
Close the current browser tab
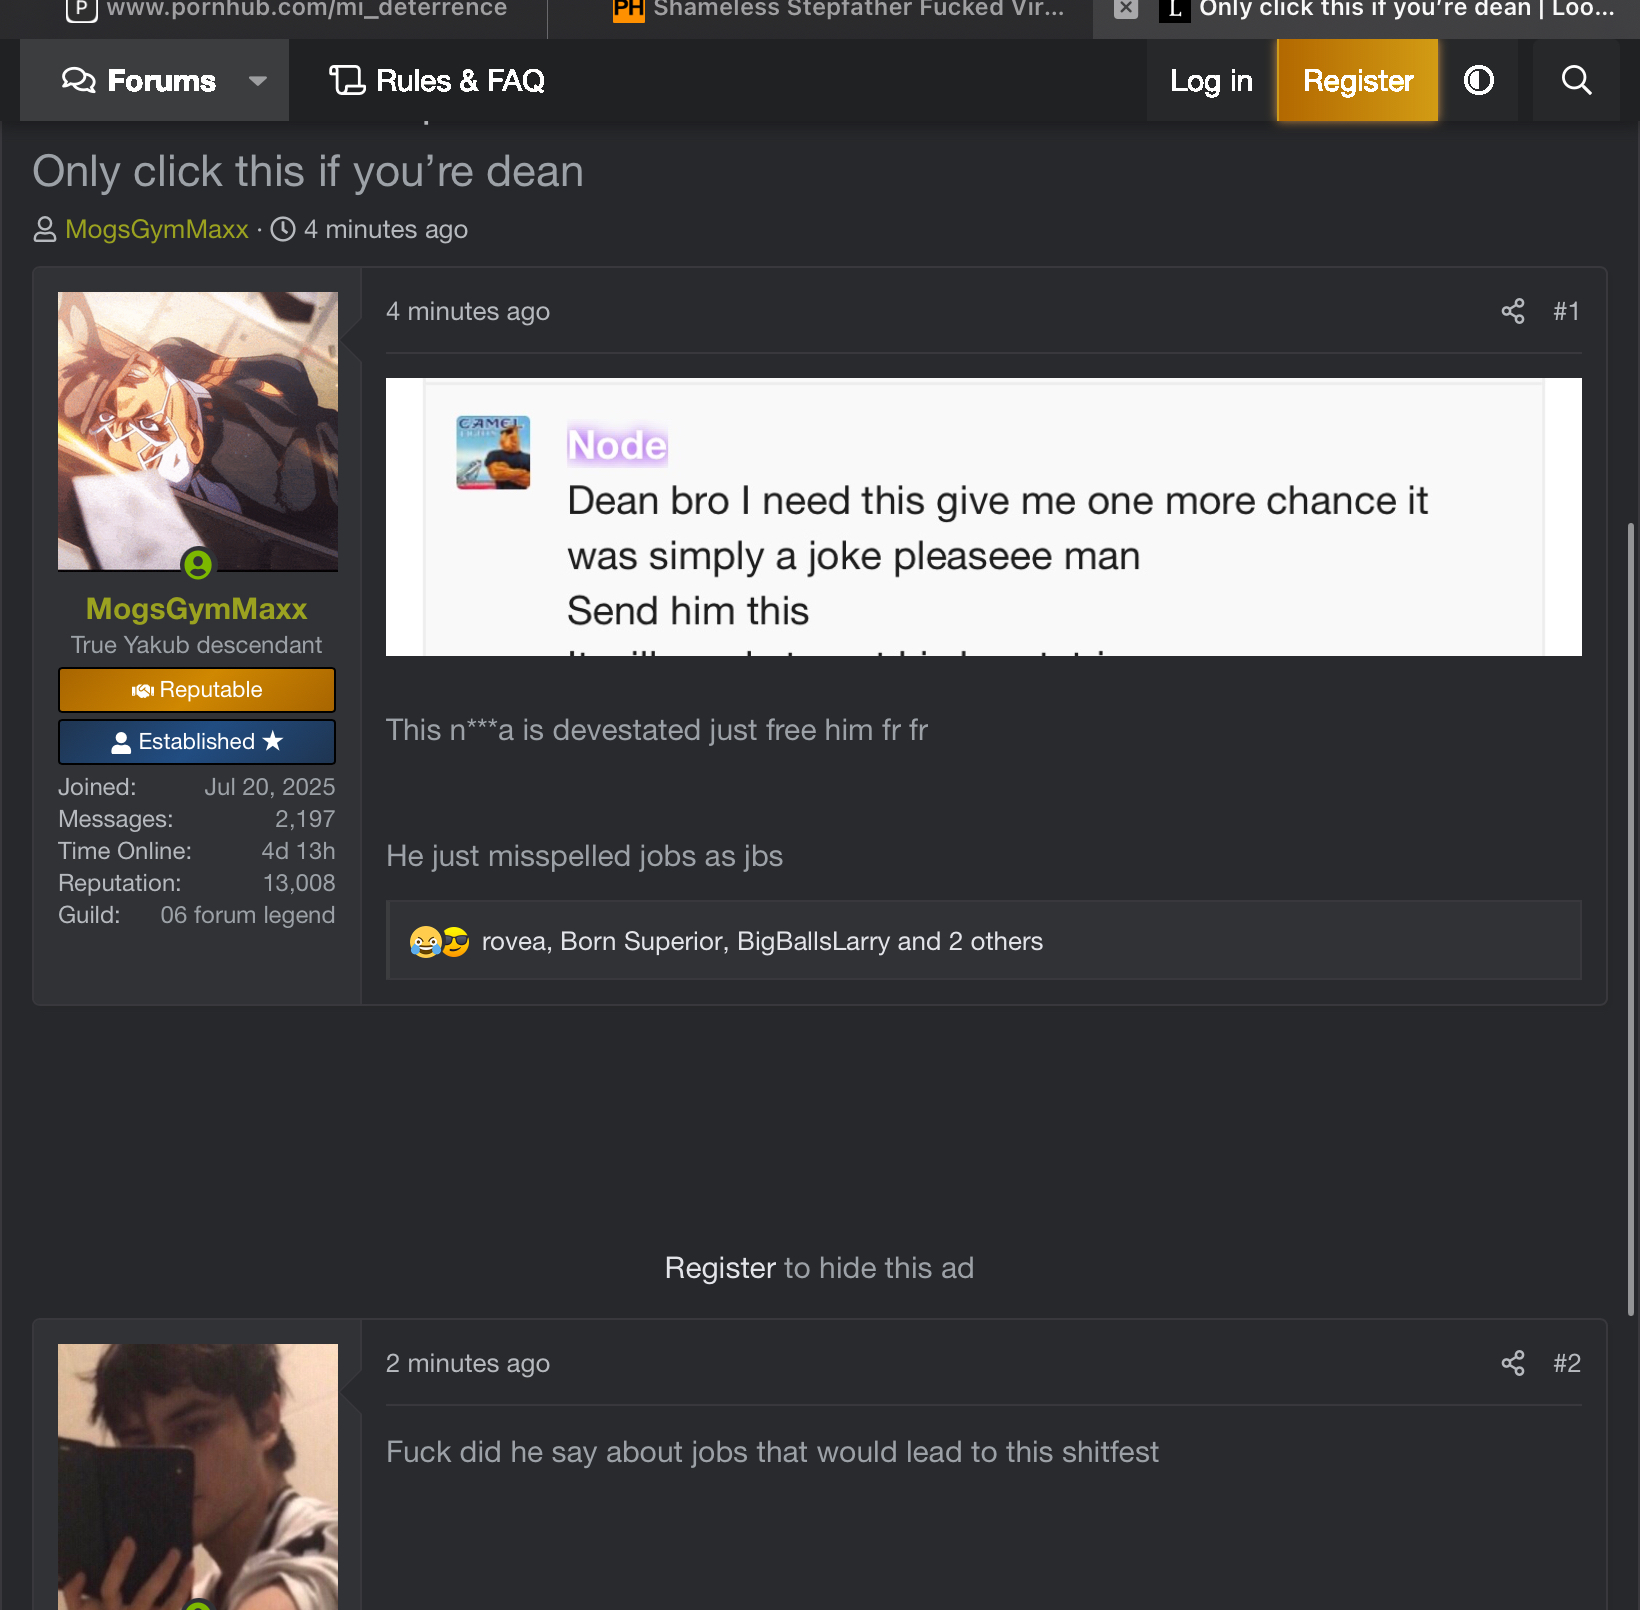(x=1126, y=9)
